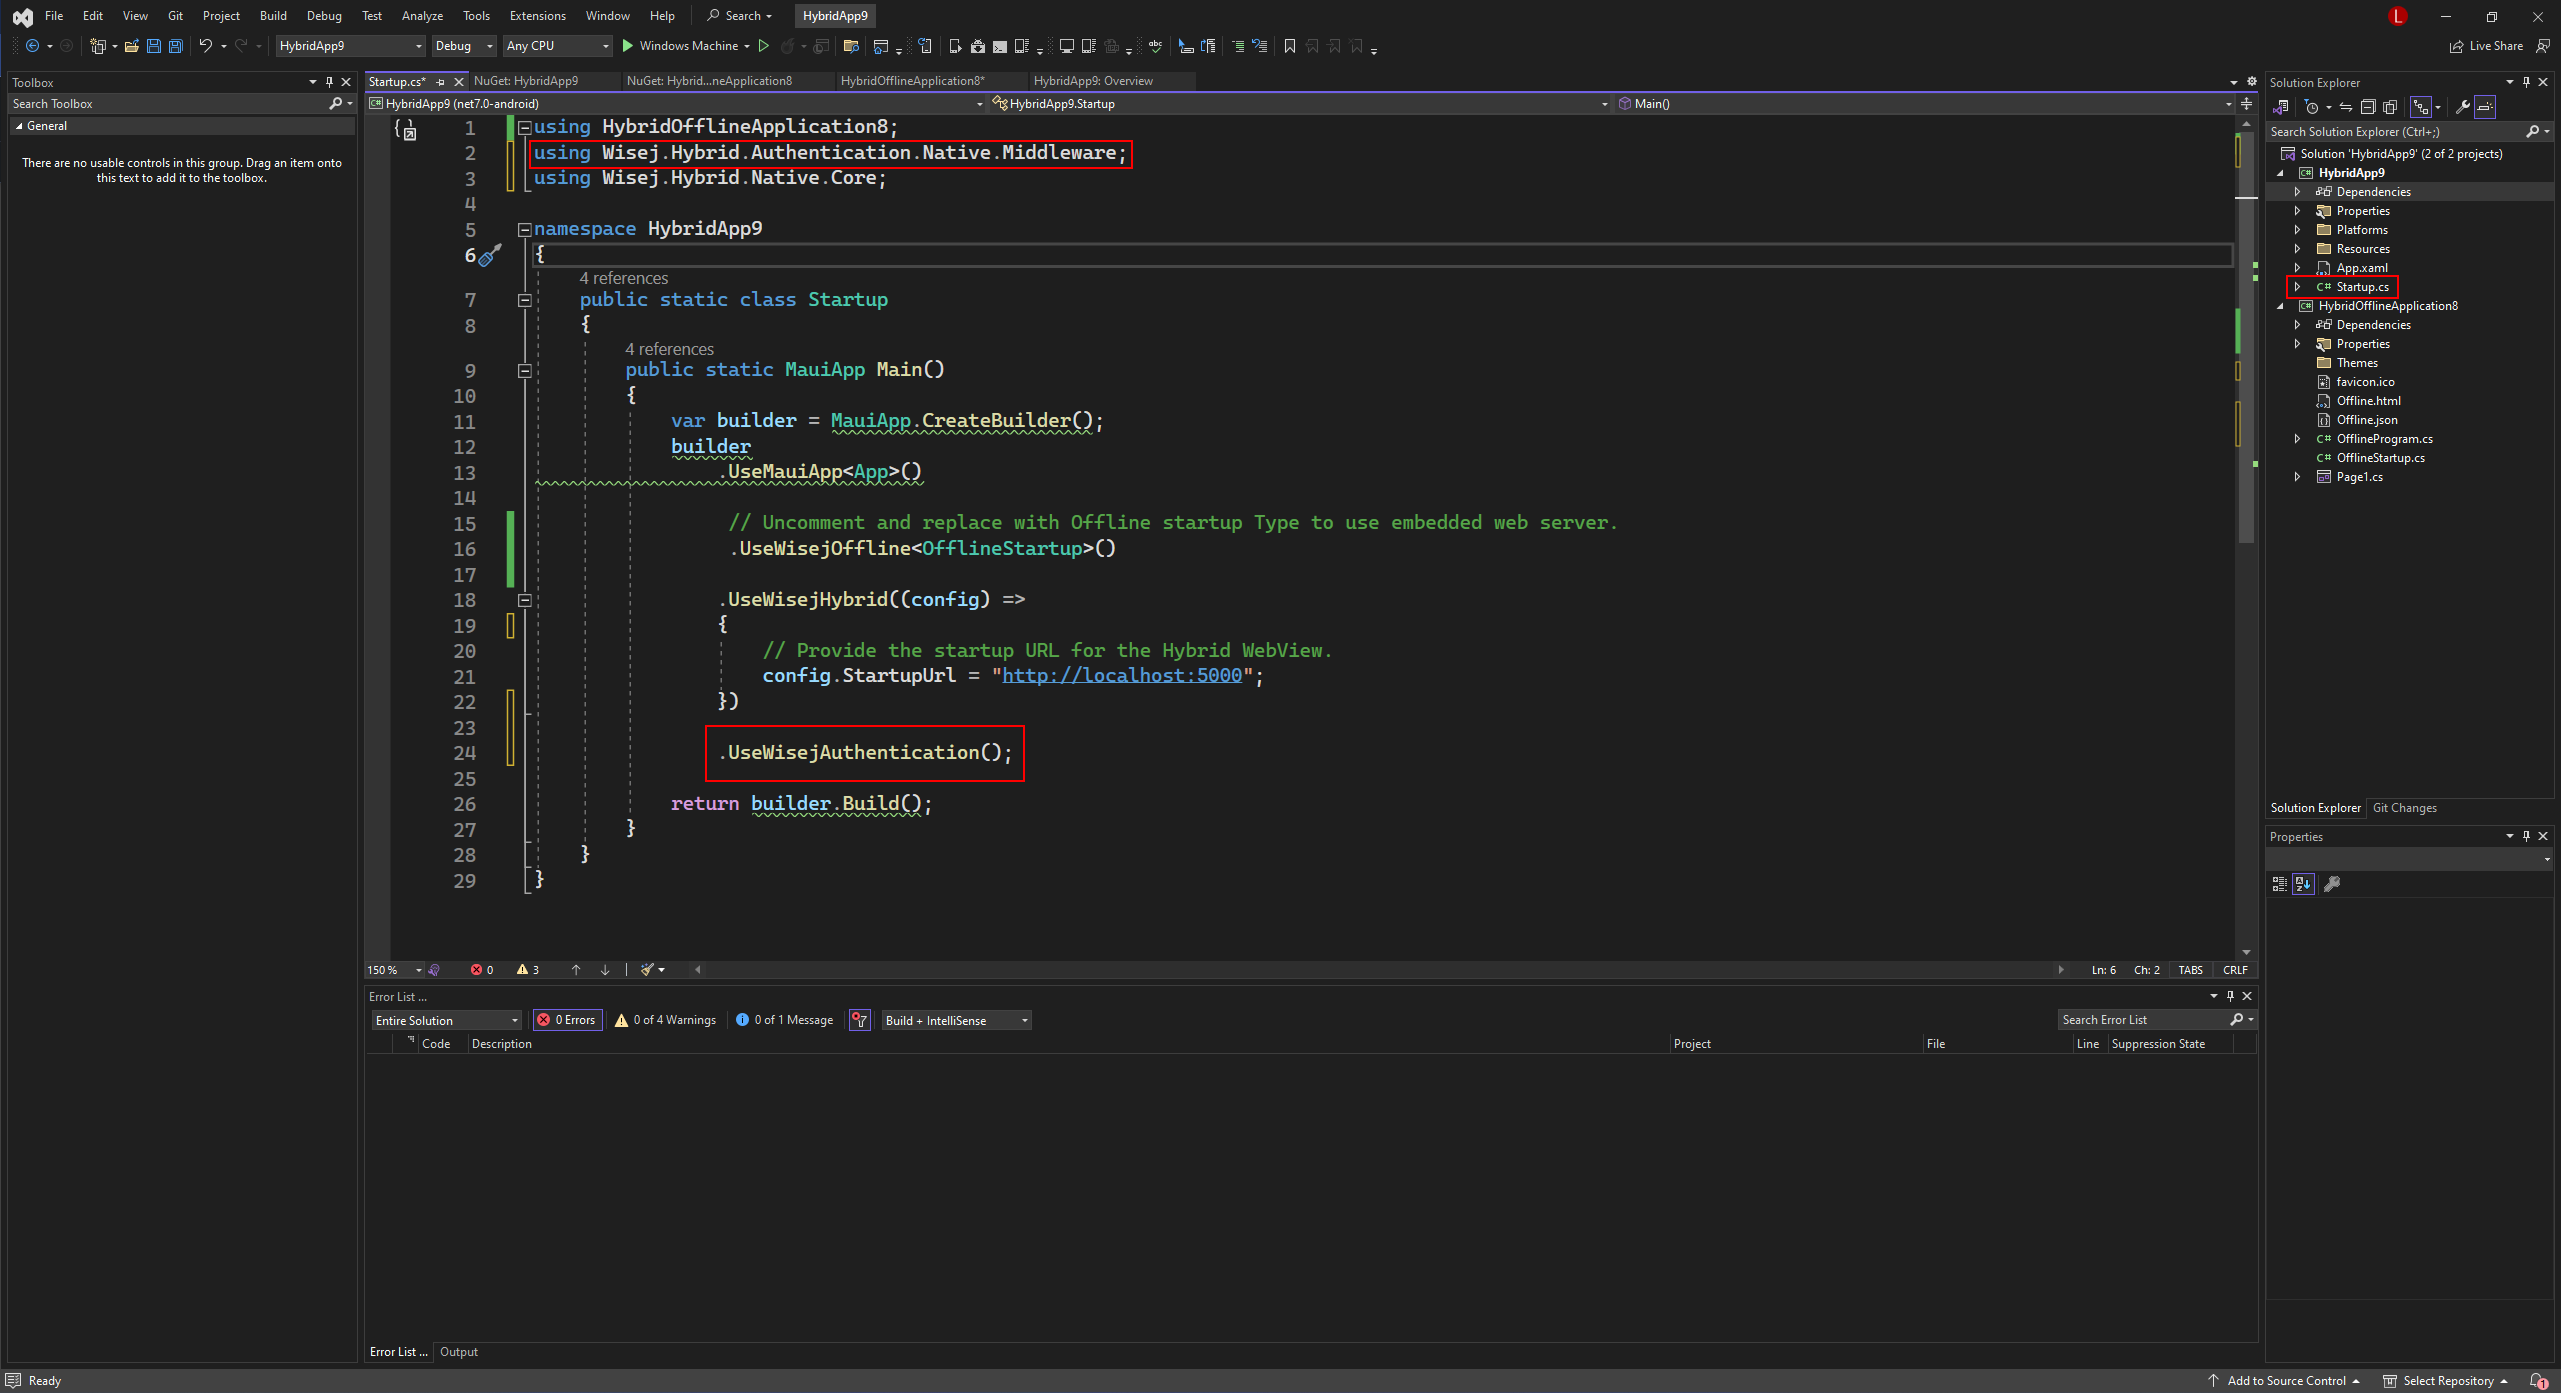Image resolution: width=2561 pixels, height=1393 pixels.
Task: Click the Toggle Bookmark icon in the toolbar
Action: point(1290,46)
